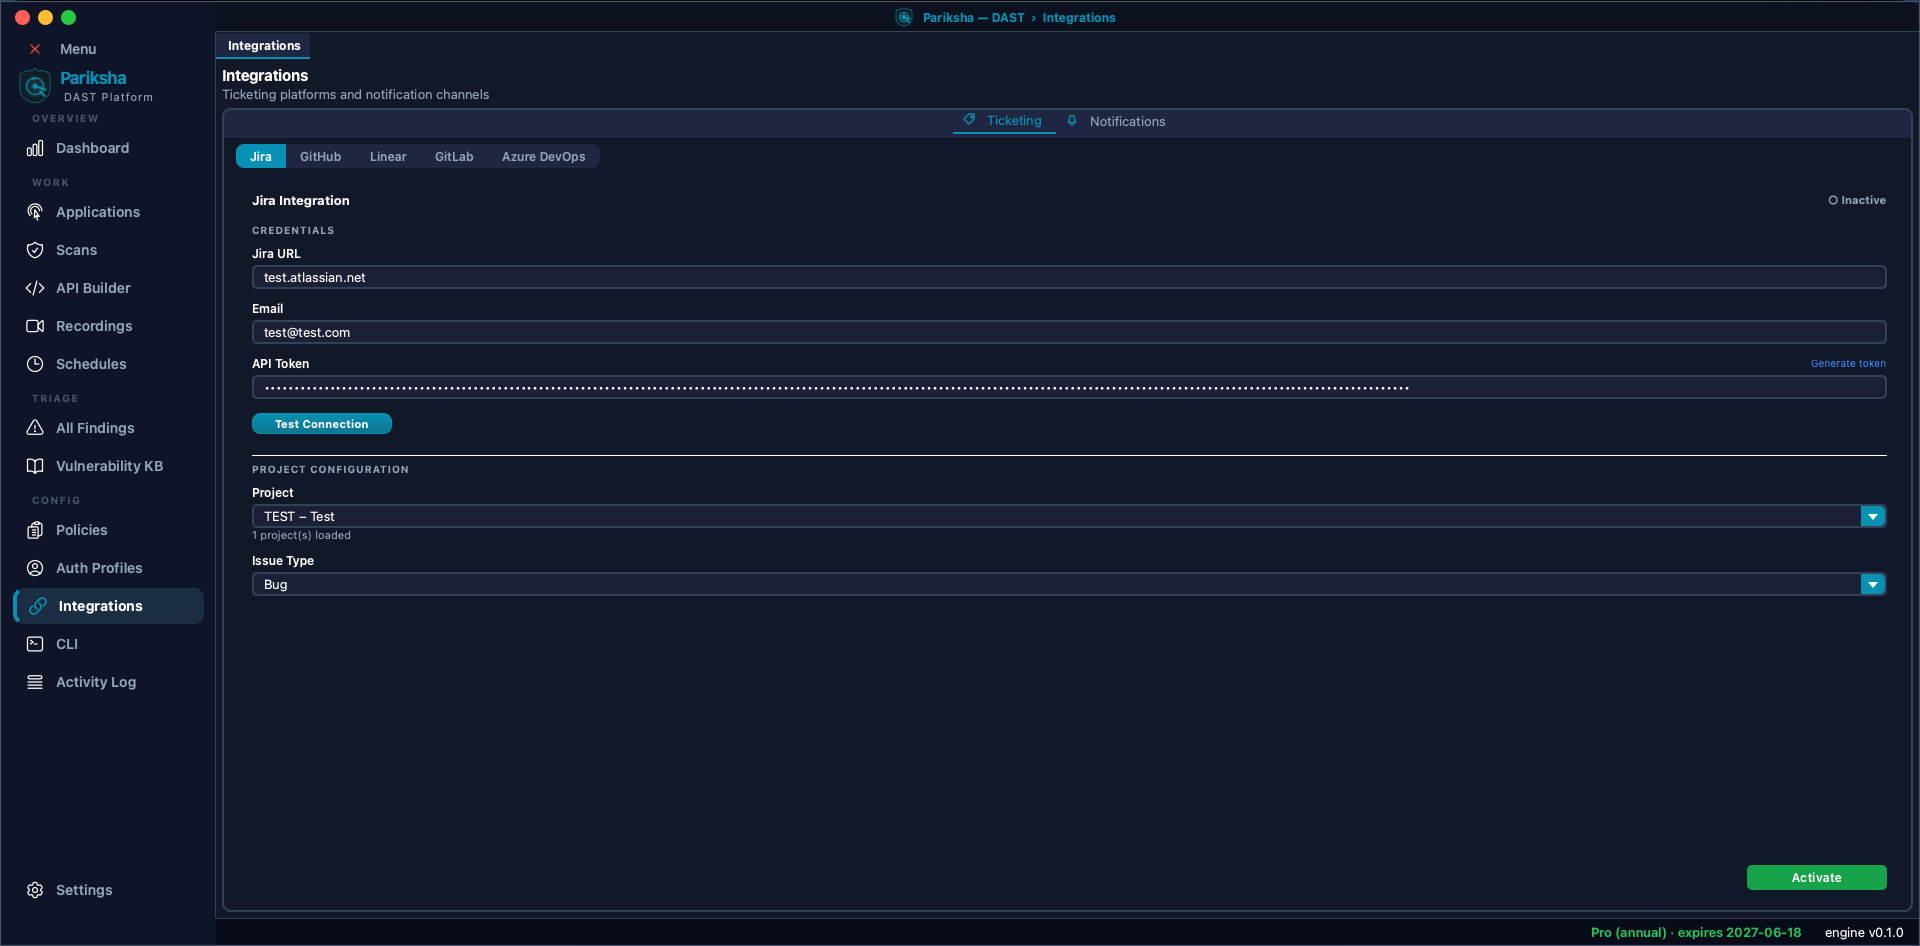The height and width of the screenshot is (946, 1920).
Task: Click the Applications fingerprint icon
Action: click(35, 212)
